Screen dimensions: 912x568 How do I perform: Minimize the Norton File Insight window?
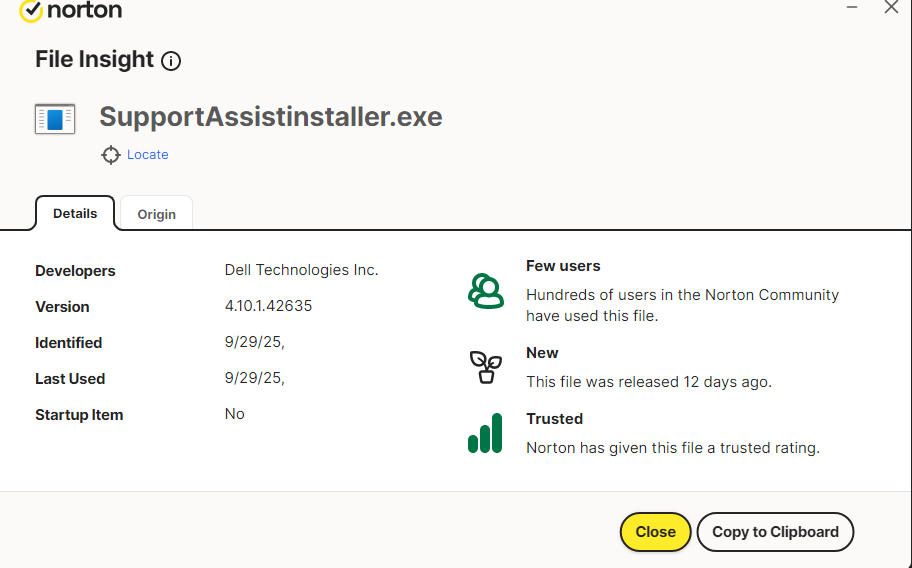853,7
